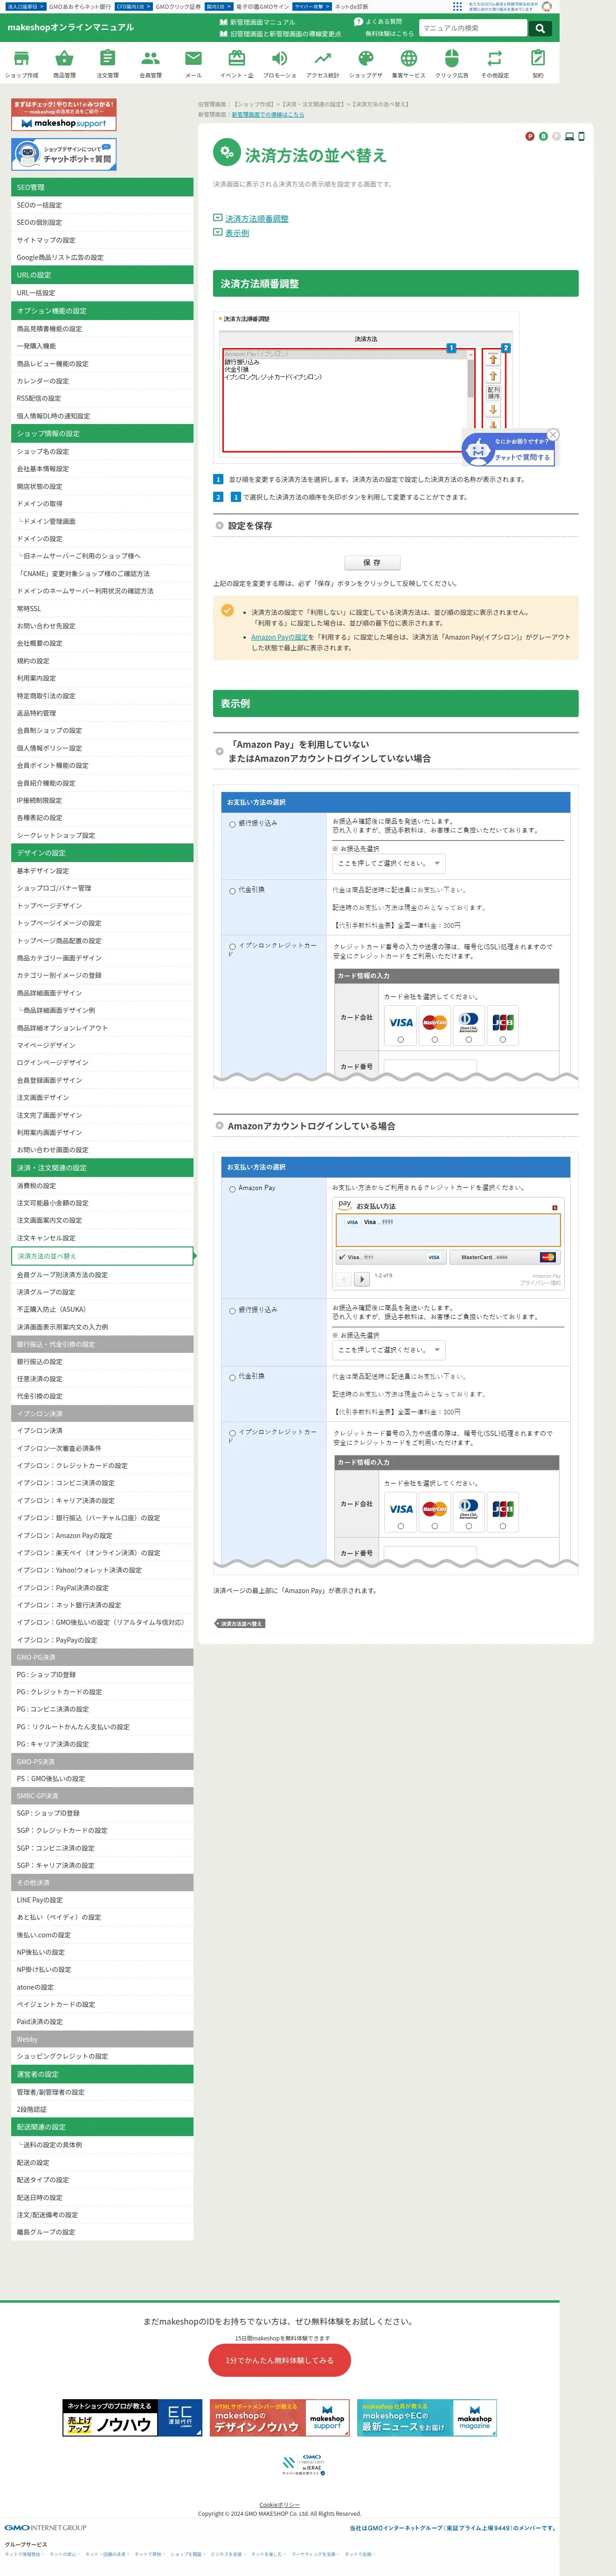Click the makeshop support banner

tap(64, 115)
